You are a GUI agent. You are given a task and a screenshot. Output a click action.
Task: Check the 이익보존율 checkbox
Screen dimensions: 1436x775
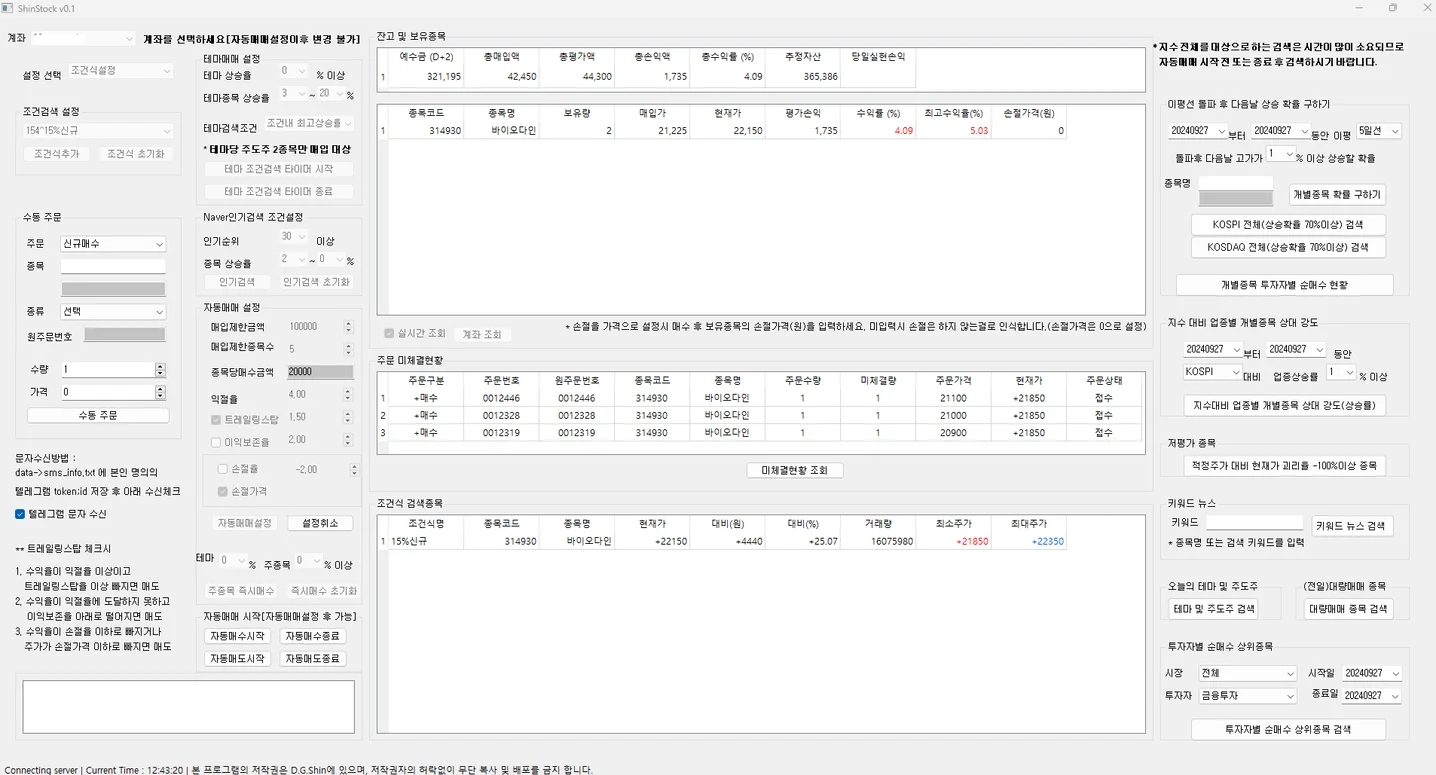216,441
